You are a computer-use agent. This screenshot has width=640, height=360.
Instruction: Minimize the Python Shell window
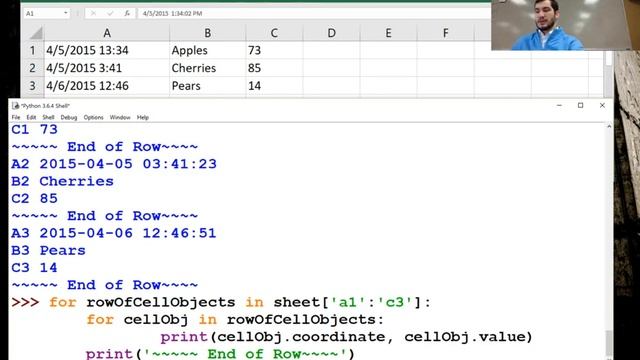point(559,105)
